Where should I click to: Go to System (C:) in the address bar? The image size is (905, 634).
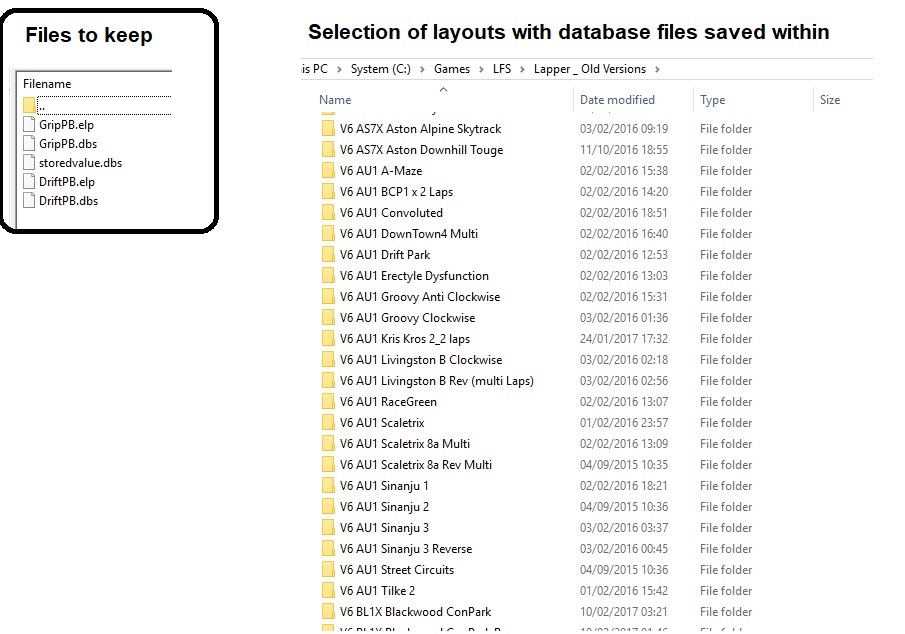[x=382, y=69]
